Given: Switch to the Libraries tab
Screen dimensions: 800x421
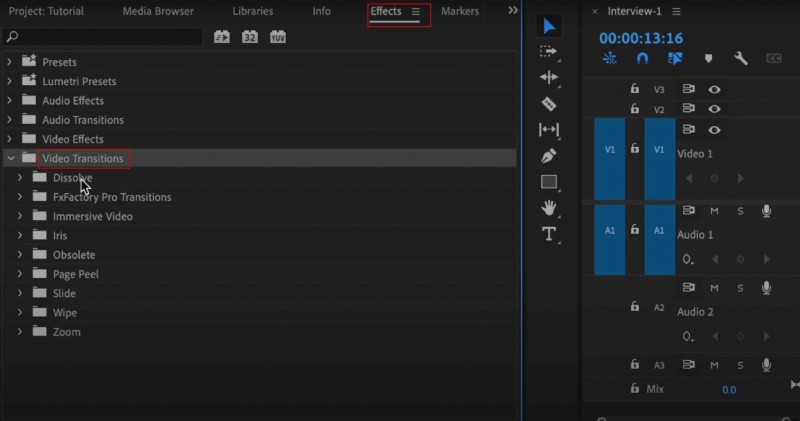Looking at the screenshot, I should pyautogui.click(x=253, y=11).
